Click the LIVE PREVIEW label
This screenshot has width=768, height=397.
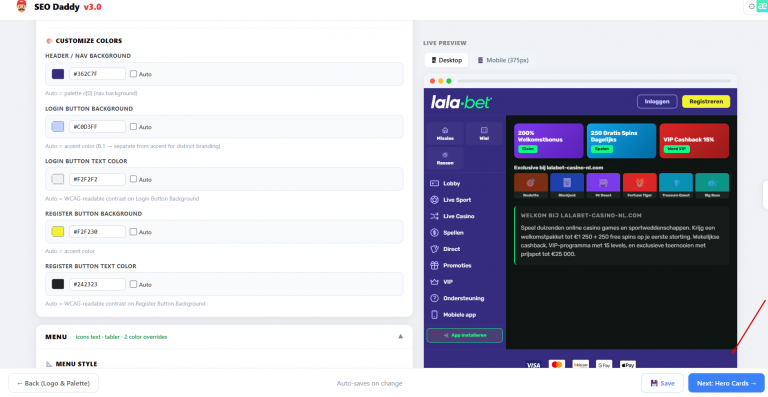coord(445,43)
